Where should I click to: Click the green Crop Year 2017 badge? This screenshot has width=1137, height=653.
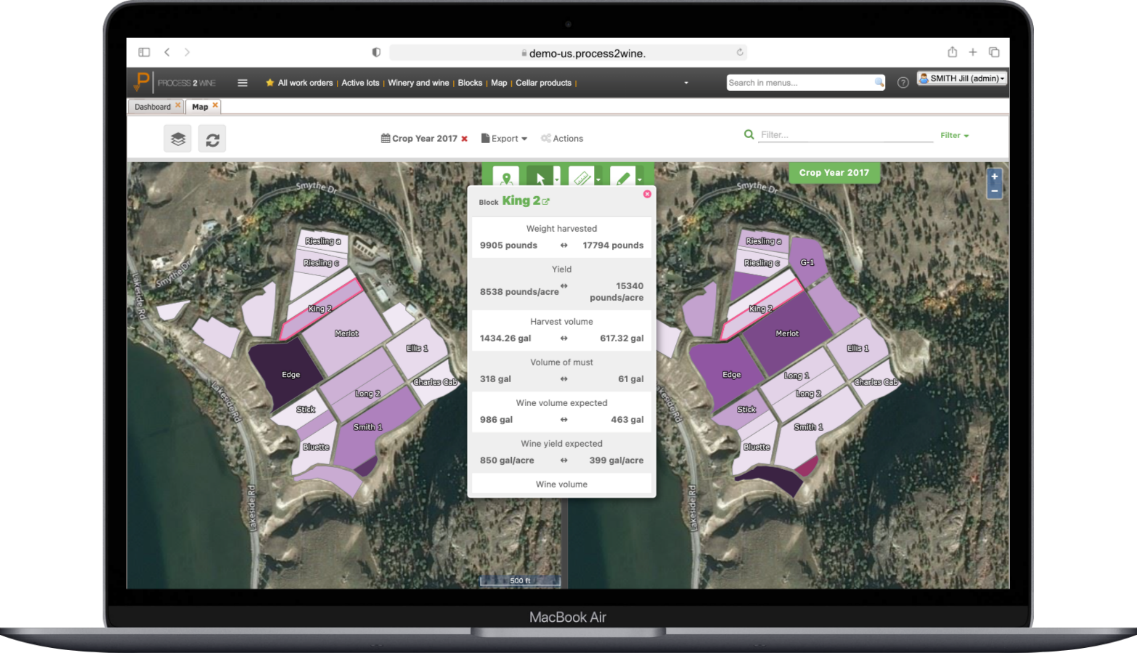(833, 172)
